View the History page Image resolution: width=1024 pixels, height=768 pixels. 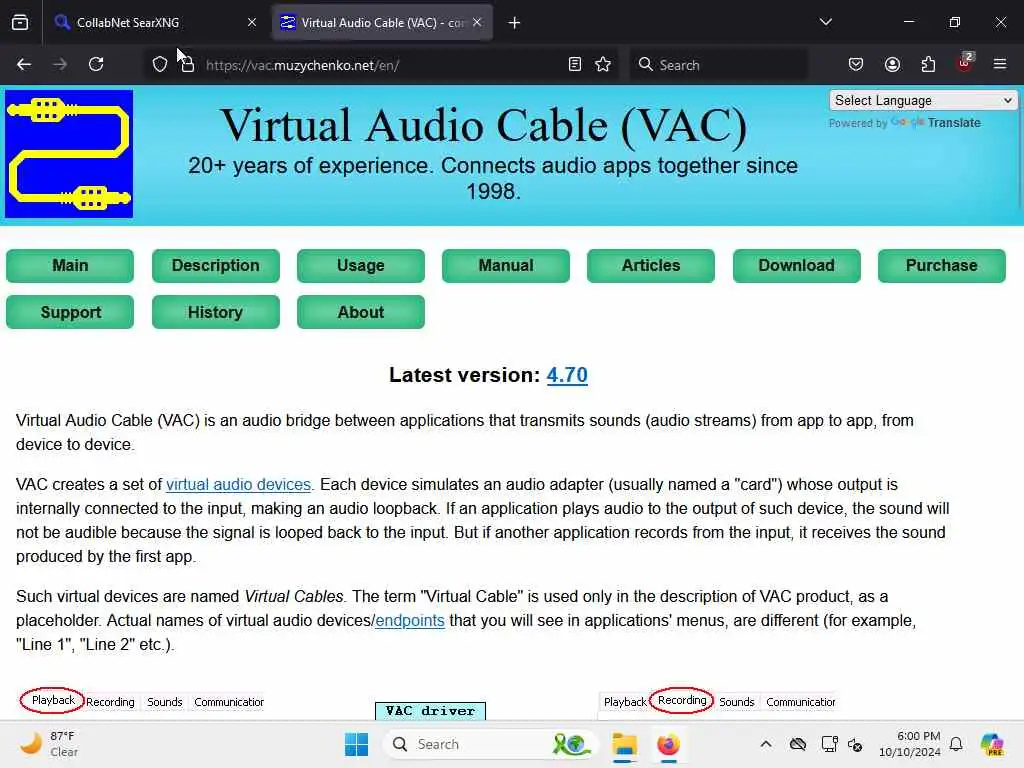click(x=216, y=312)
